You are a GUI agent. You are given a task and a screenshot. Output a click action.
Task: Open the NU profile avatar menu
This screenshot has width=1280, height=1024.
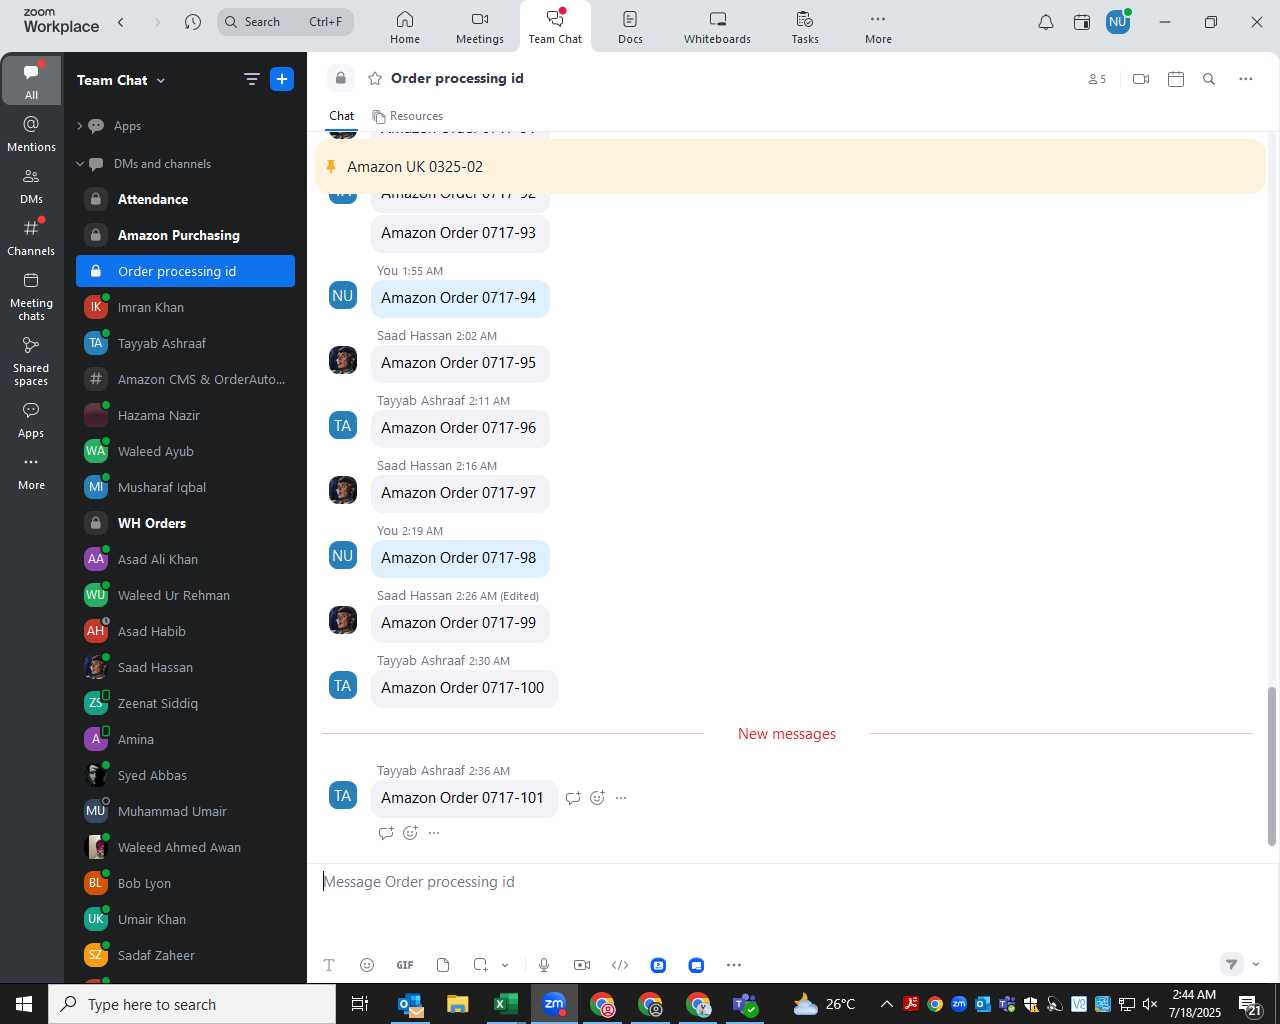coord(1118,22)
